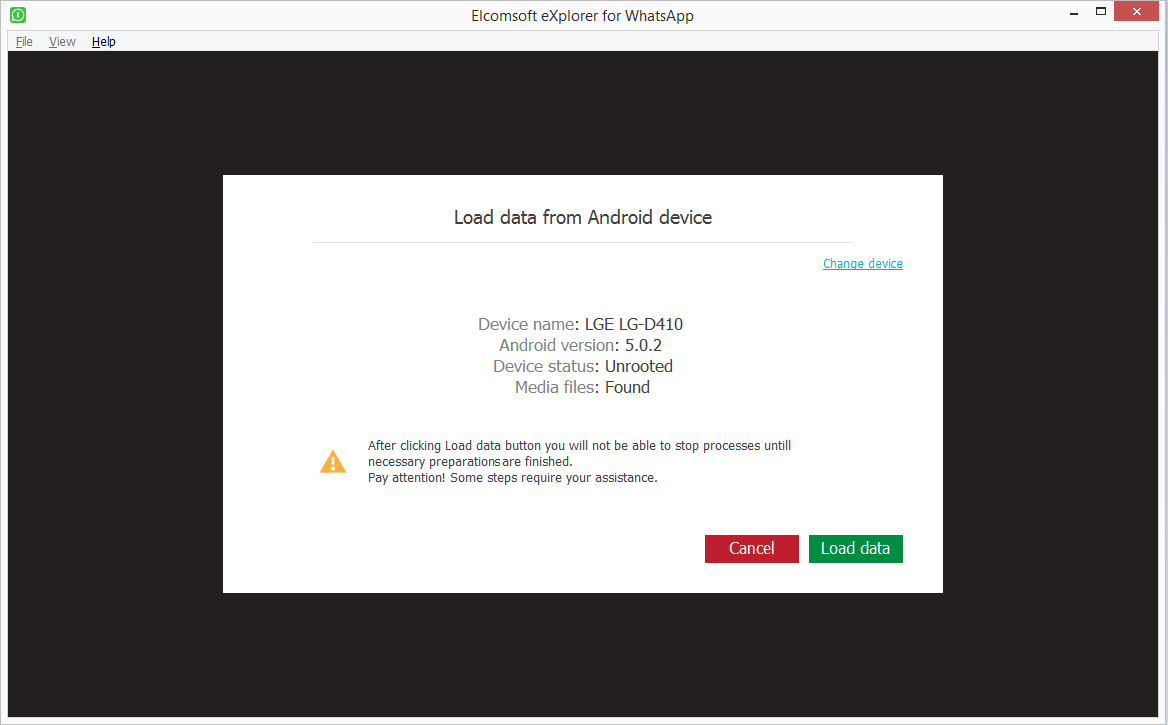Click the dialog title Load data from Android device

coord(582,217)
